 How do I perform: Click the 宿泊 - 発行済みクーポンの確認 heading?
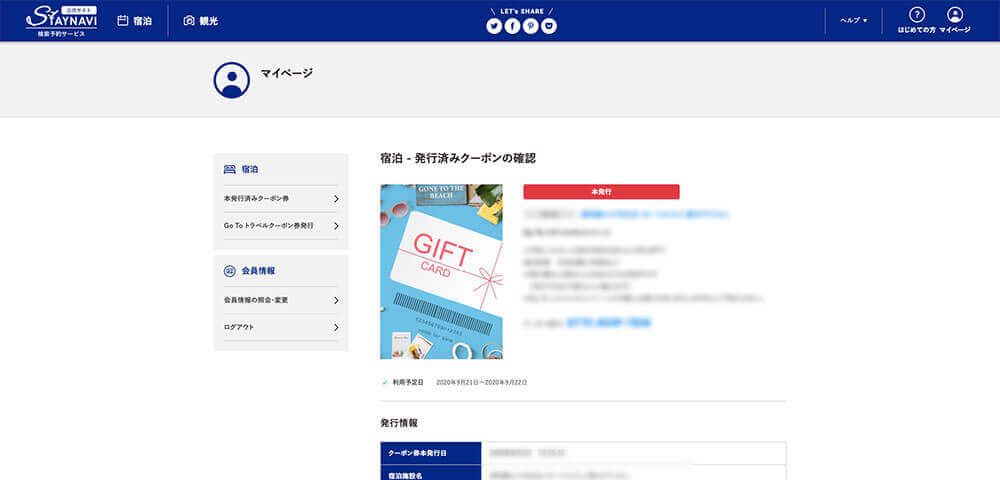pyautogui.click(x=457, y=158)
